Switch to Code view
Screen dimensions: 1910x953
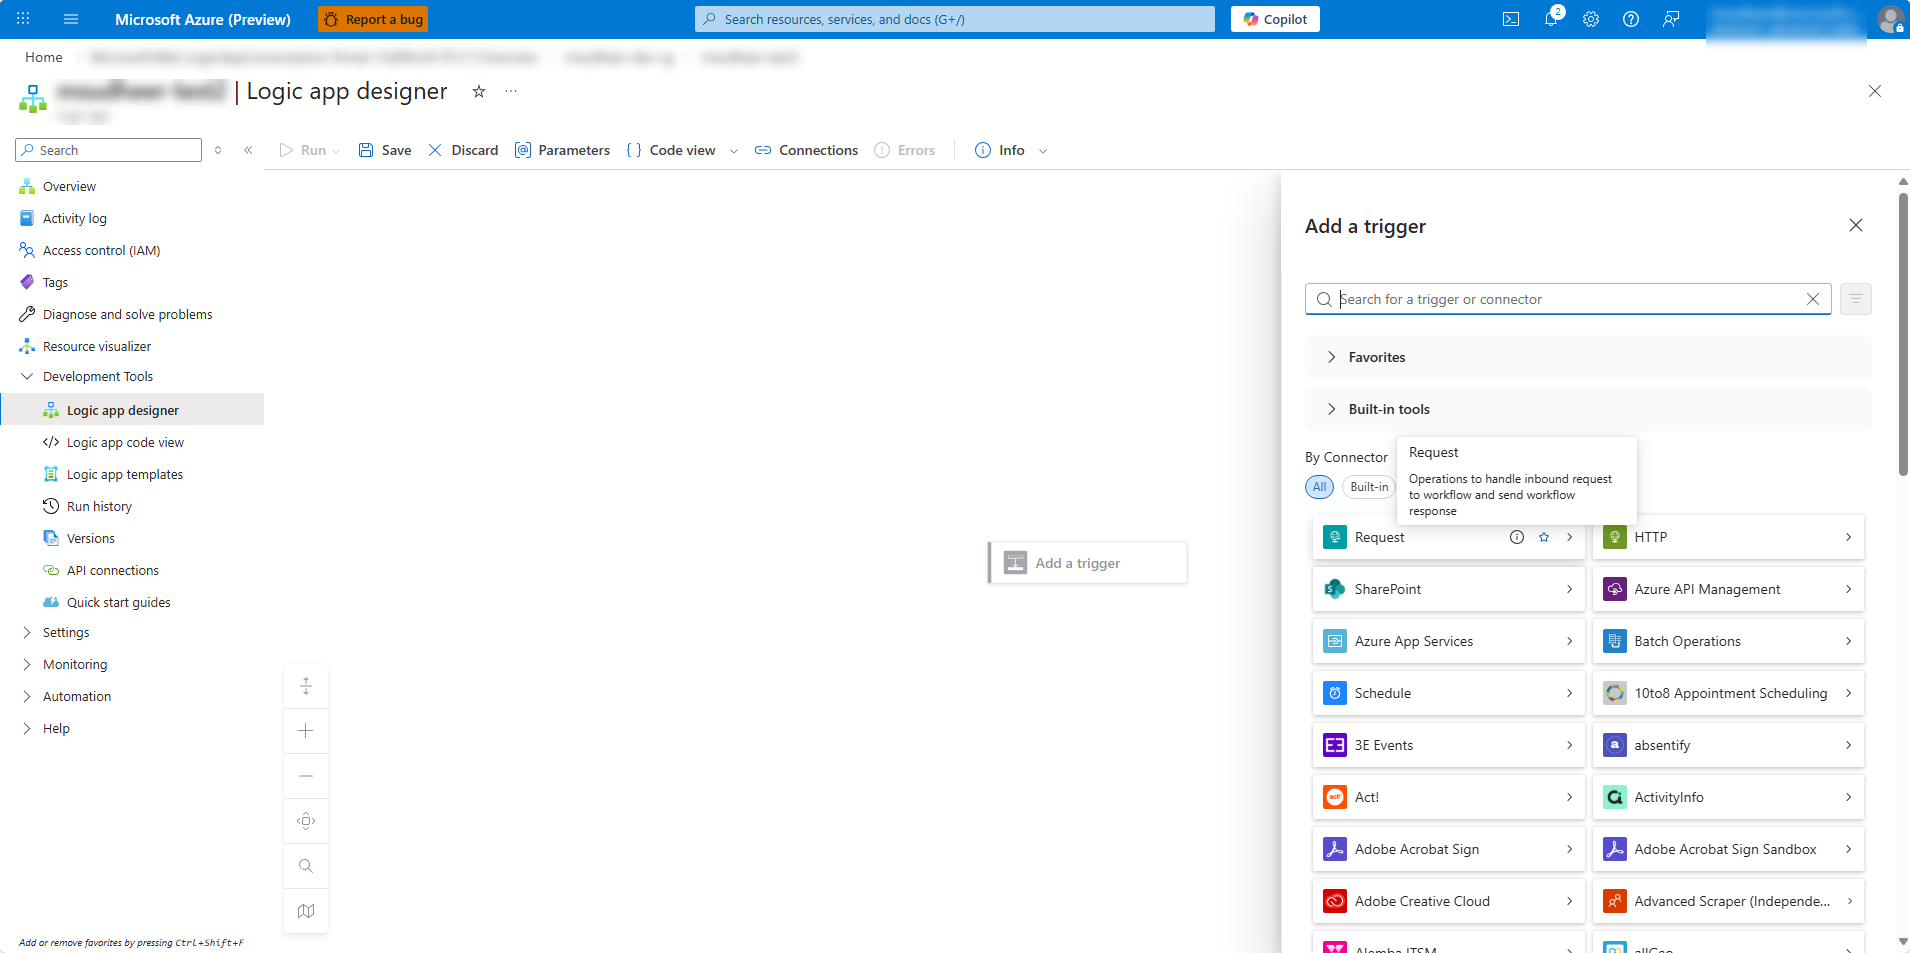(671, 150)
